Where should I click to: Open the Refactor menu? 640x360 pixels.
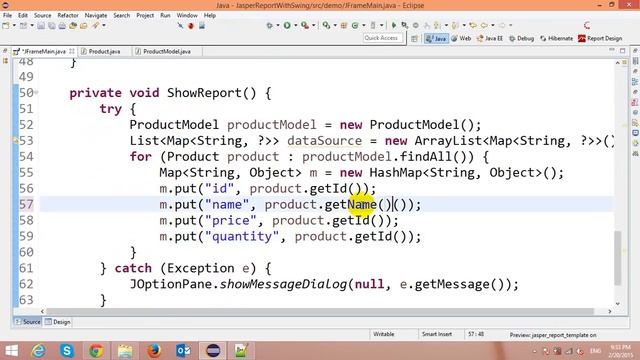pyautogui.click(x=68, y=16)
